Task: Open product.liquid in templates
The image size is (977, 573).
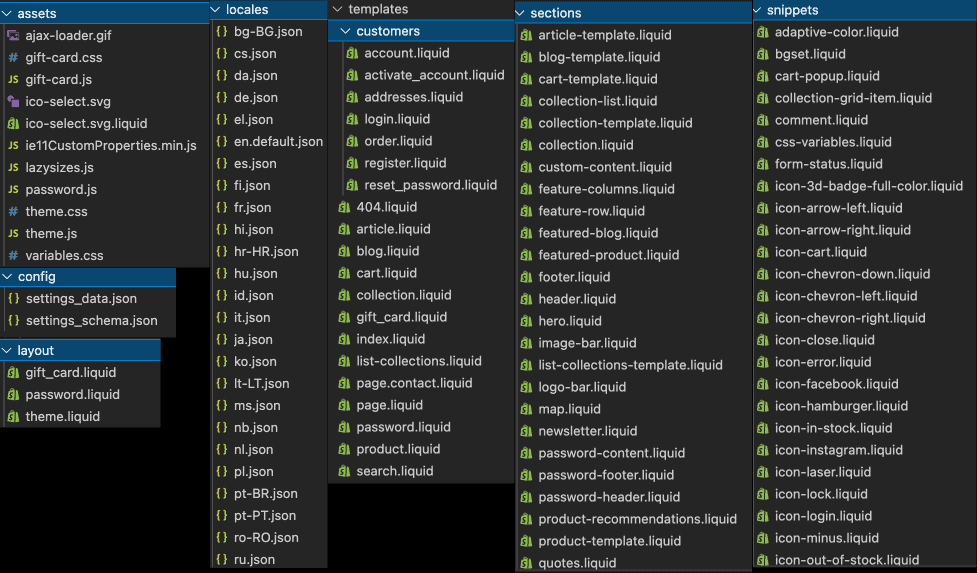Action: coord(398,449)
